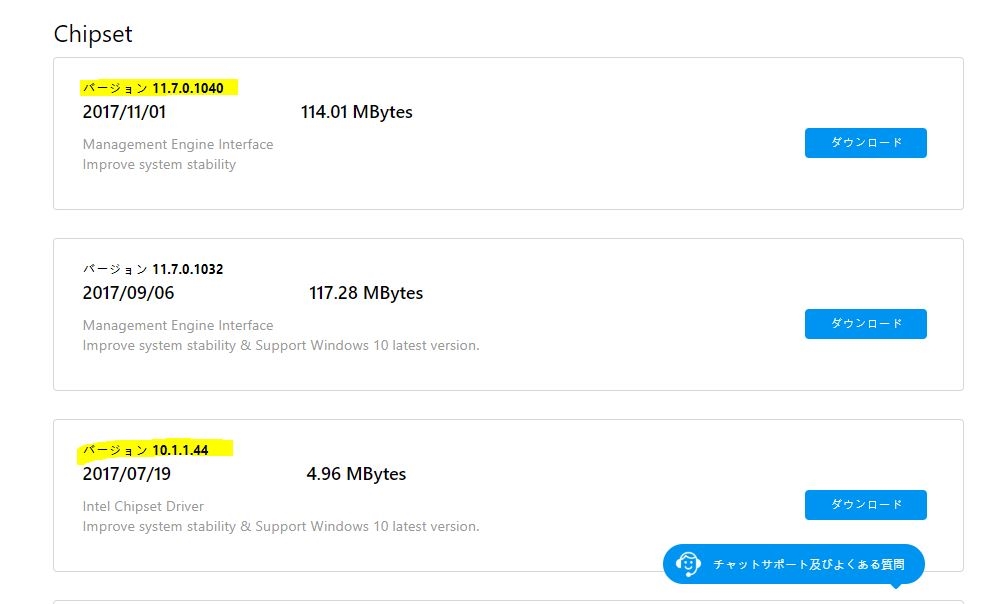Click Management Engine Interface in the 2017/11/01 entry
This screenshot has width=1003, height=604.
[x=178, y=144]
